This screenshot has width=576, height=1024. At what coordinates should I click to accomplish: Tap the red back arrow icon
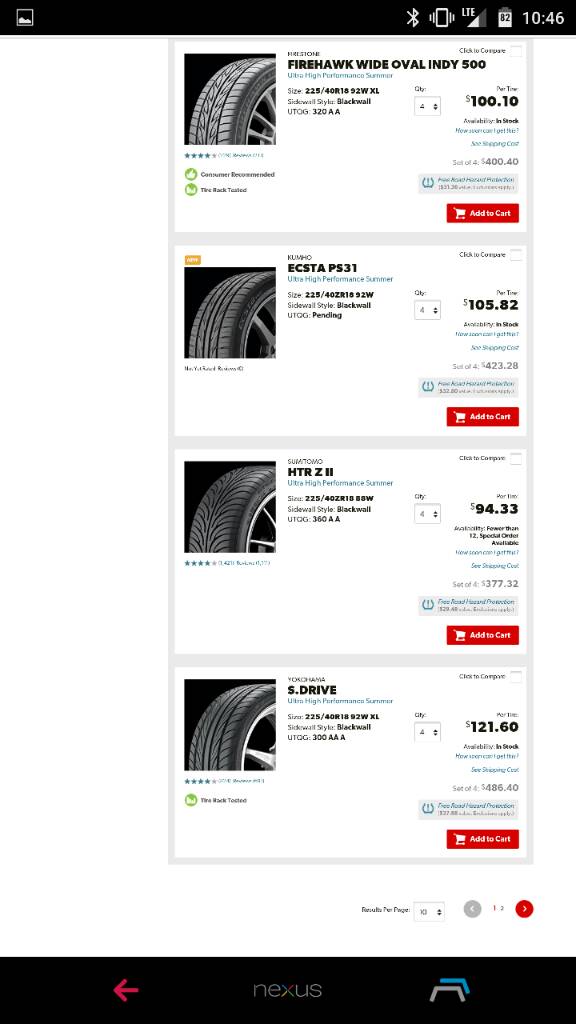[x=126, y=990]
